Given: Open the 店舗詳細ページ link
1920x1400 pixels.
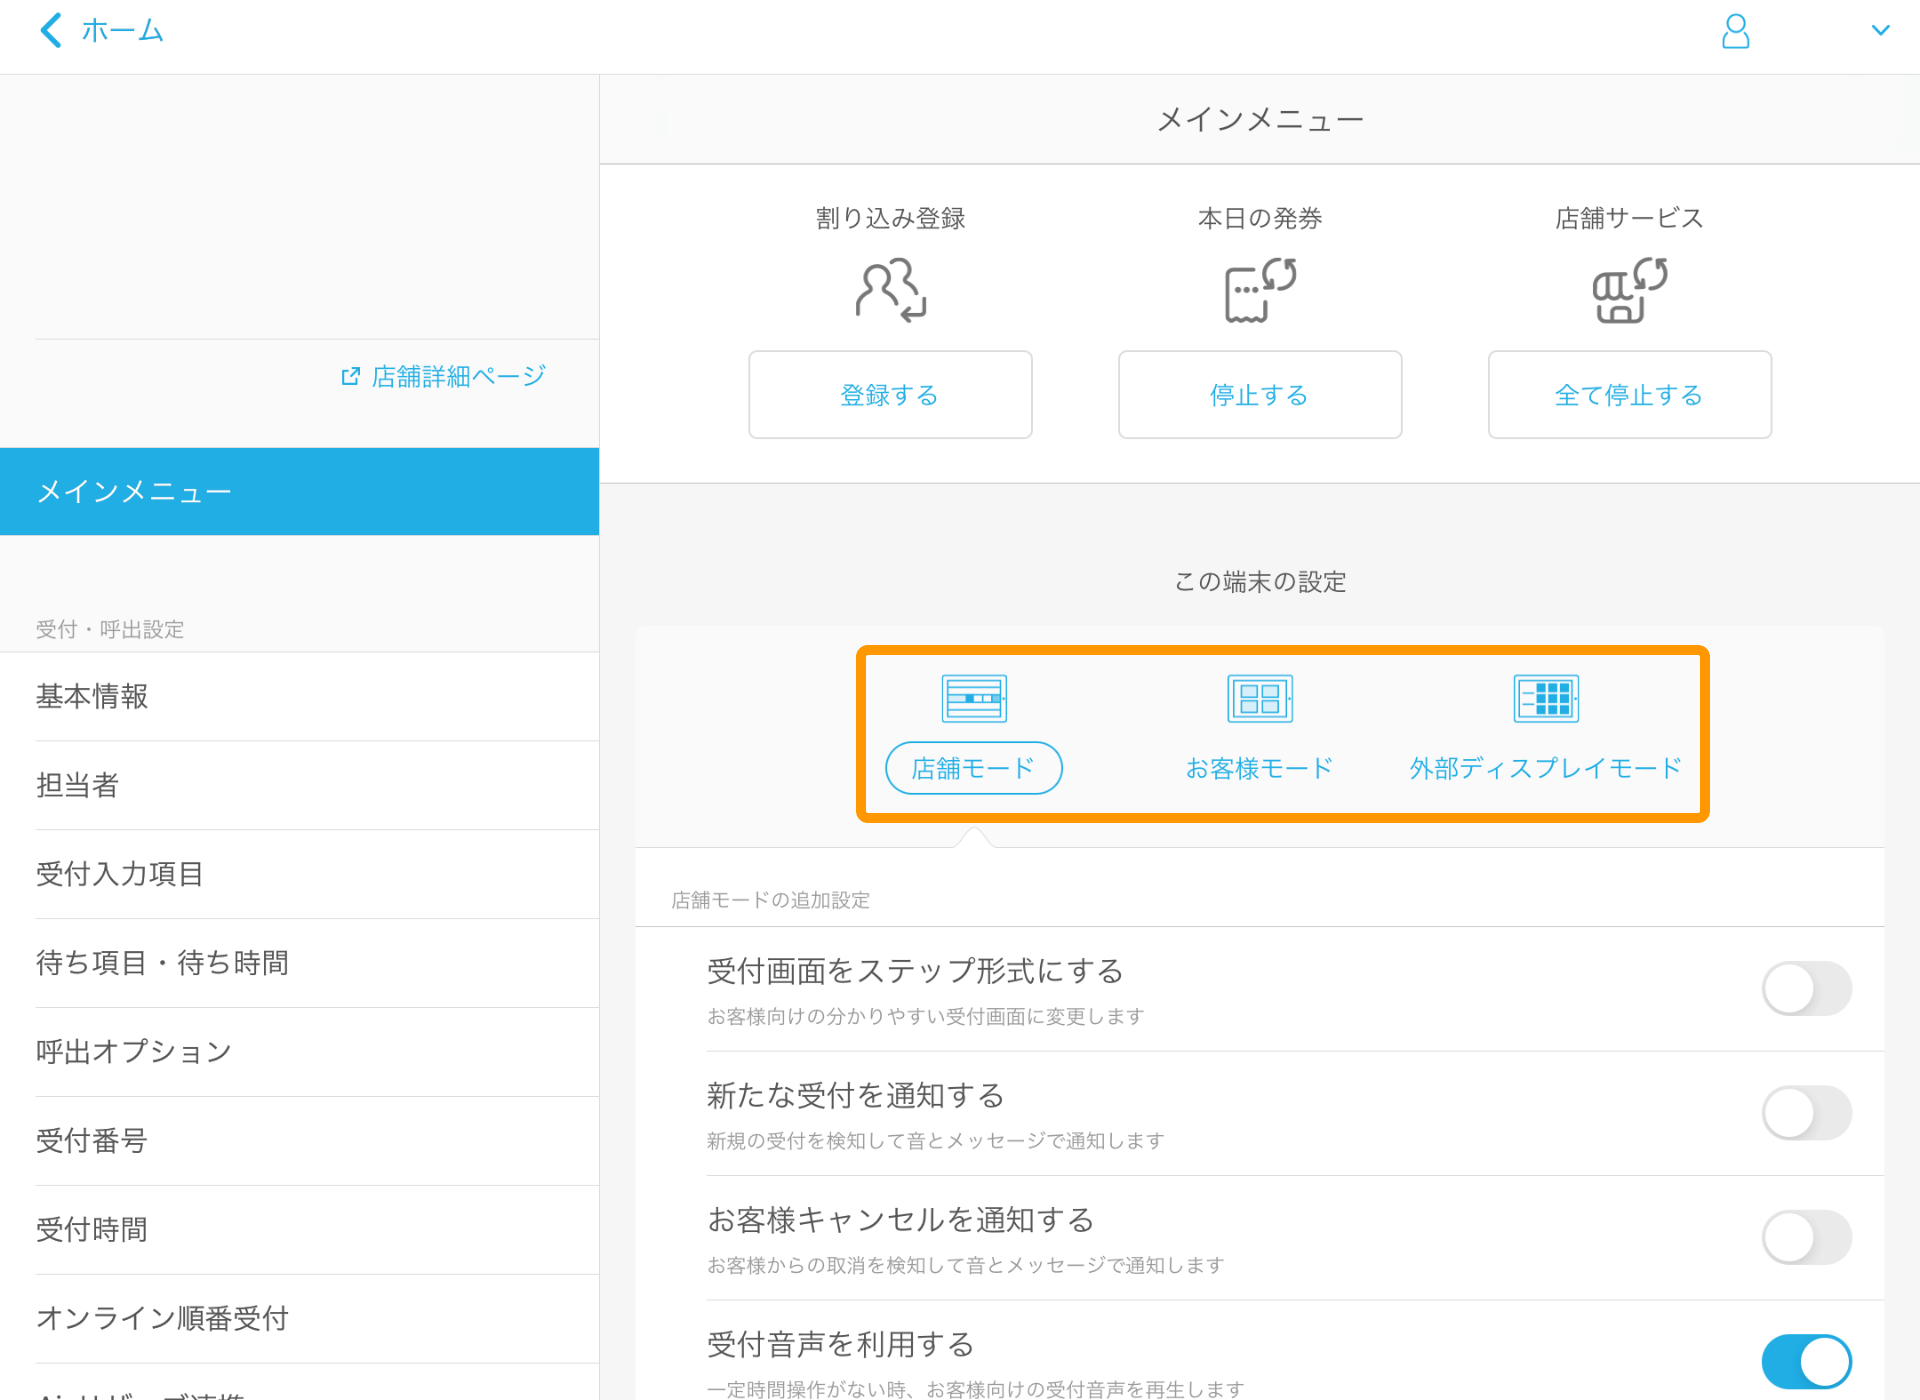Looking at the screenshot, I should click(x=456, y=375).
